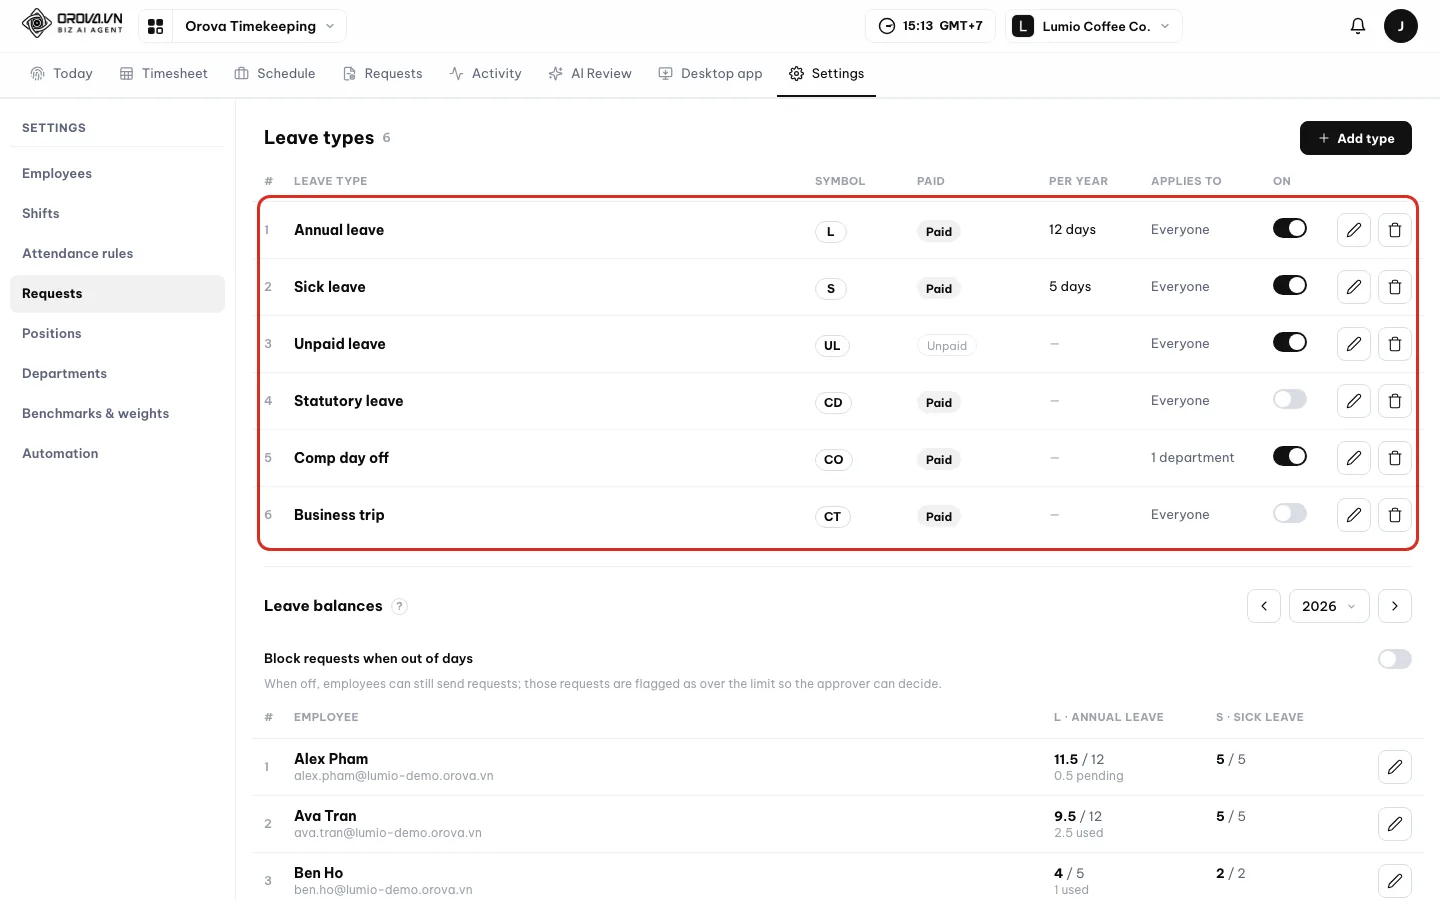Edit the Unpaid leave type
Image resolution: width=1440 pixels, height=900 pixels.
1354,344
